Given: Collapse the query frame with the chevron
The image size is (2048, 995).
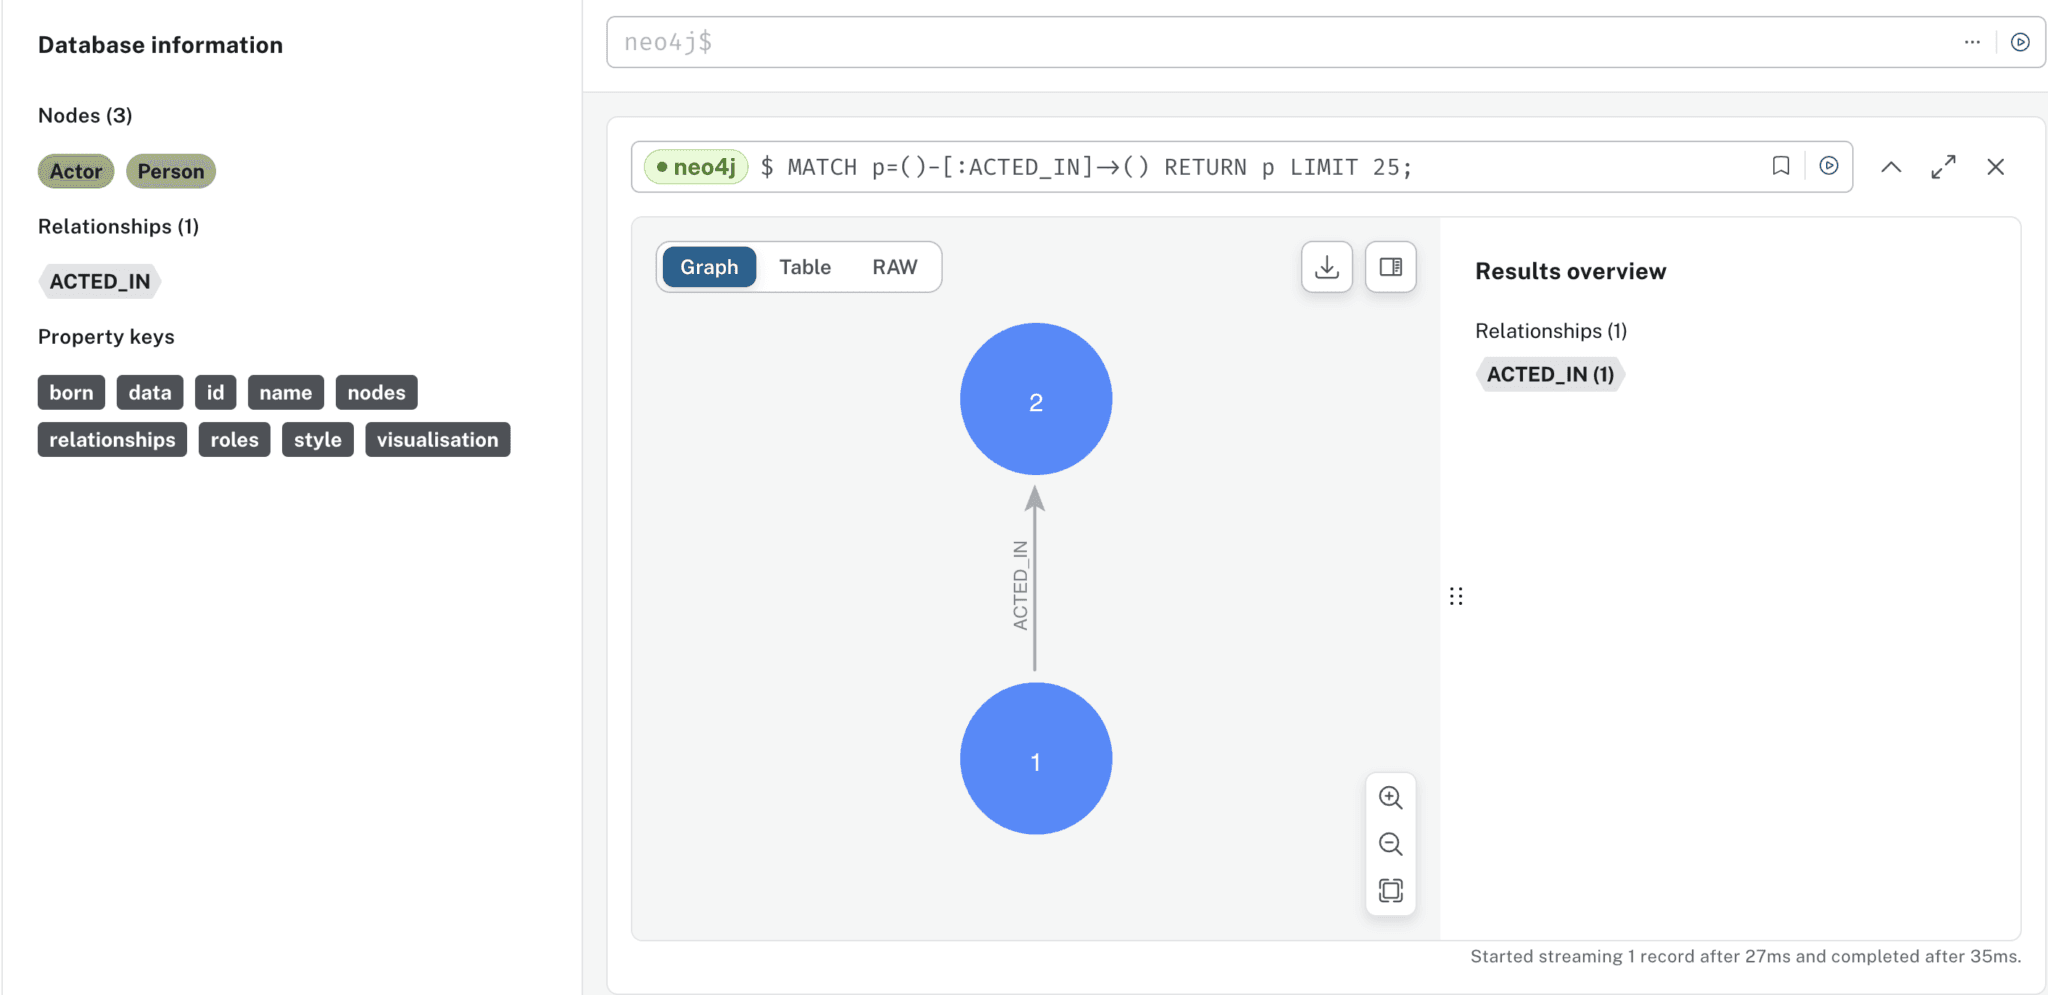Looking at the screenshot, I should coord(1891,166).
